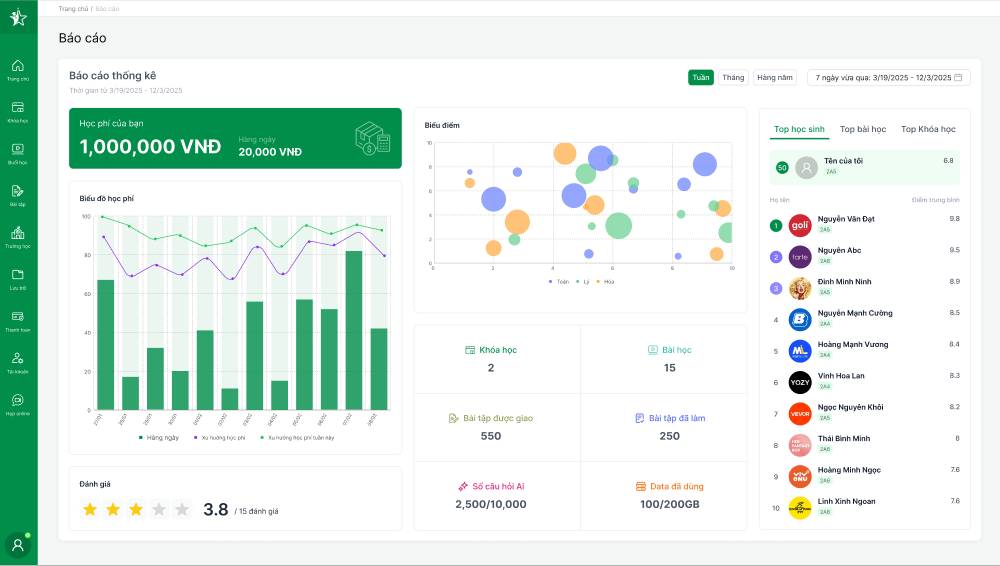This screenshot has width=1000, height=566.
Task: Click the Họp online chat icon
Action: click(x=18, y=400)
